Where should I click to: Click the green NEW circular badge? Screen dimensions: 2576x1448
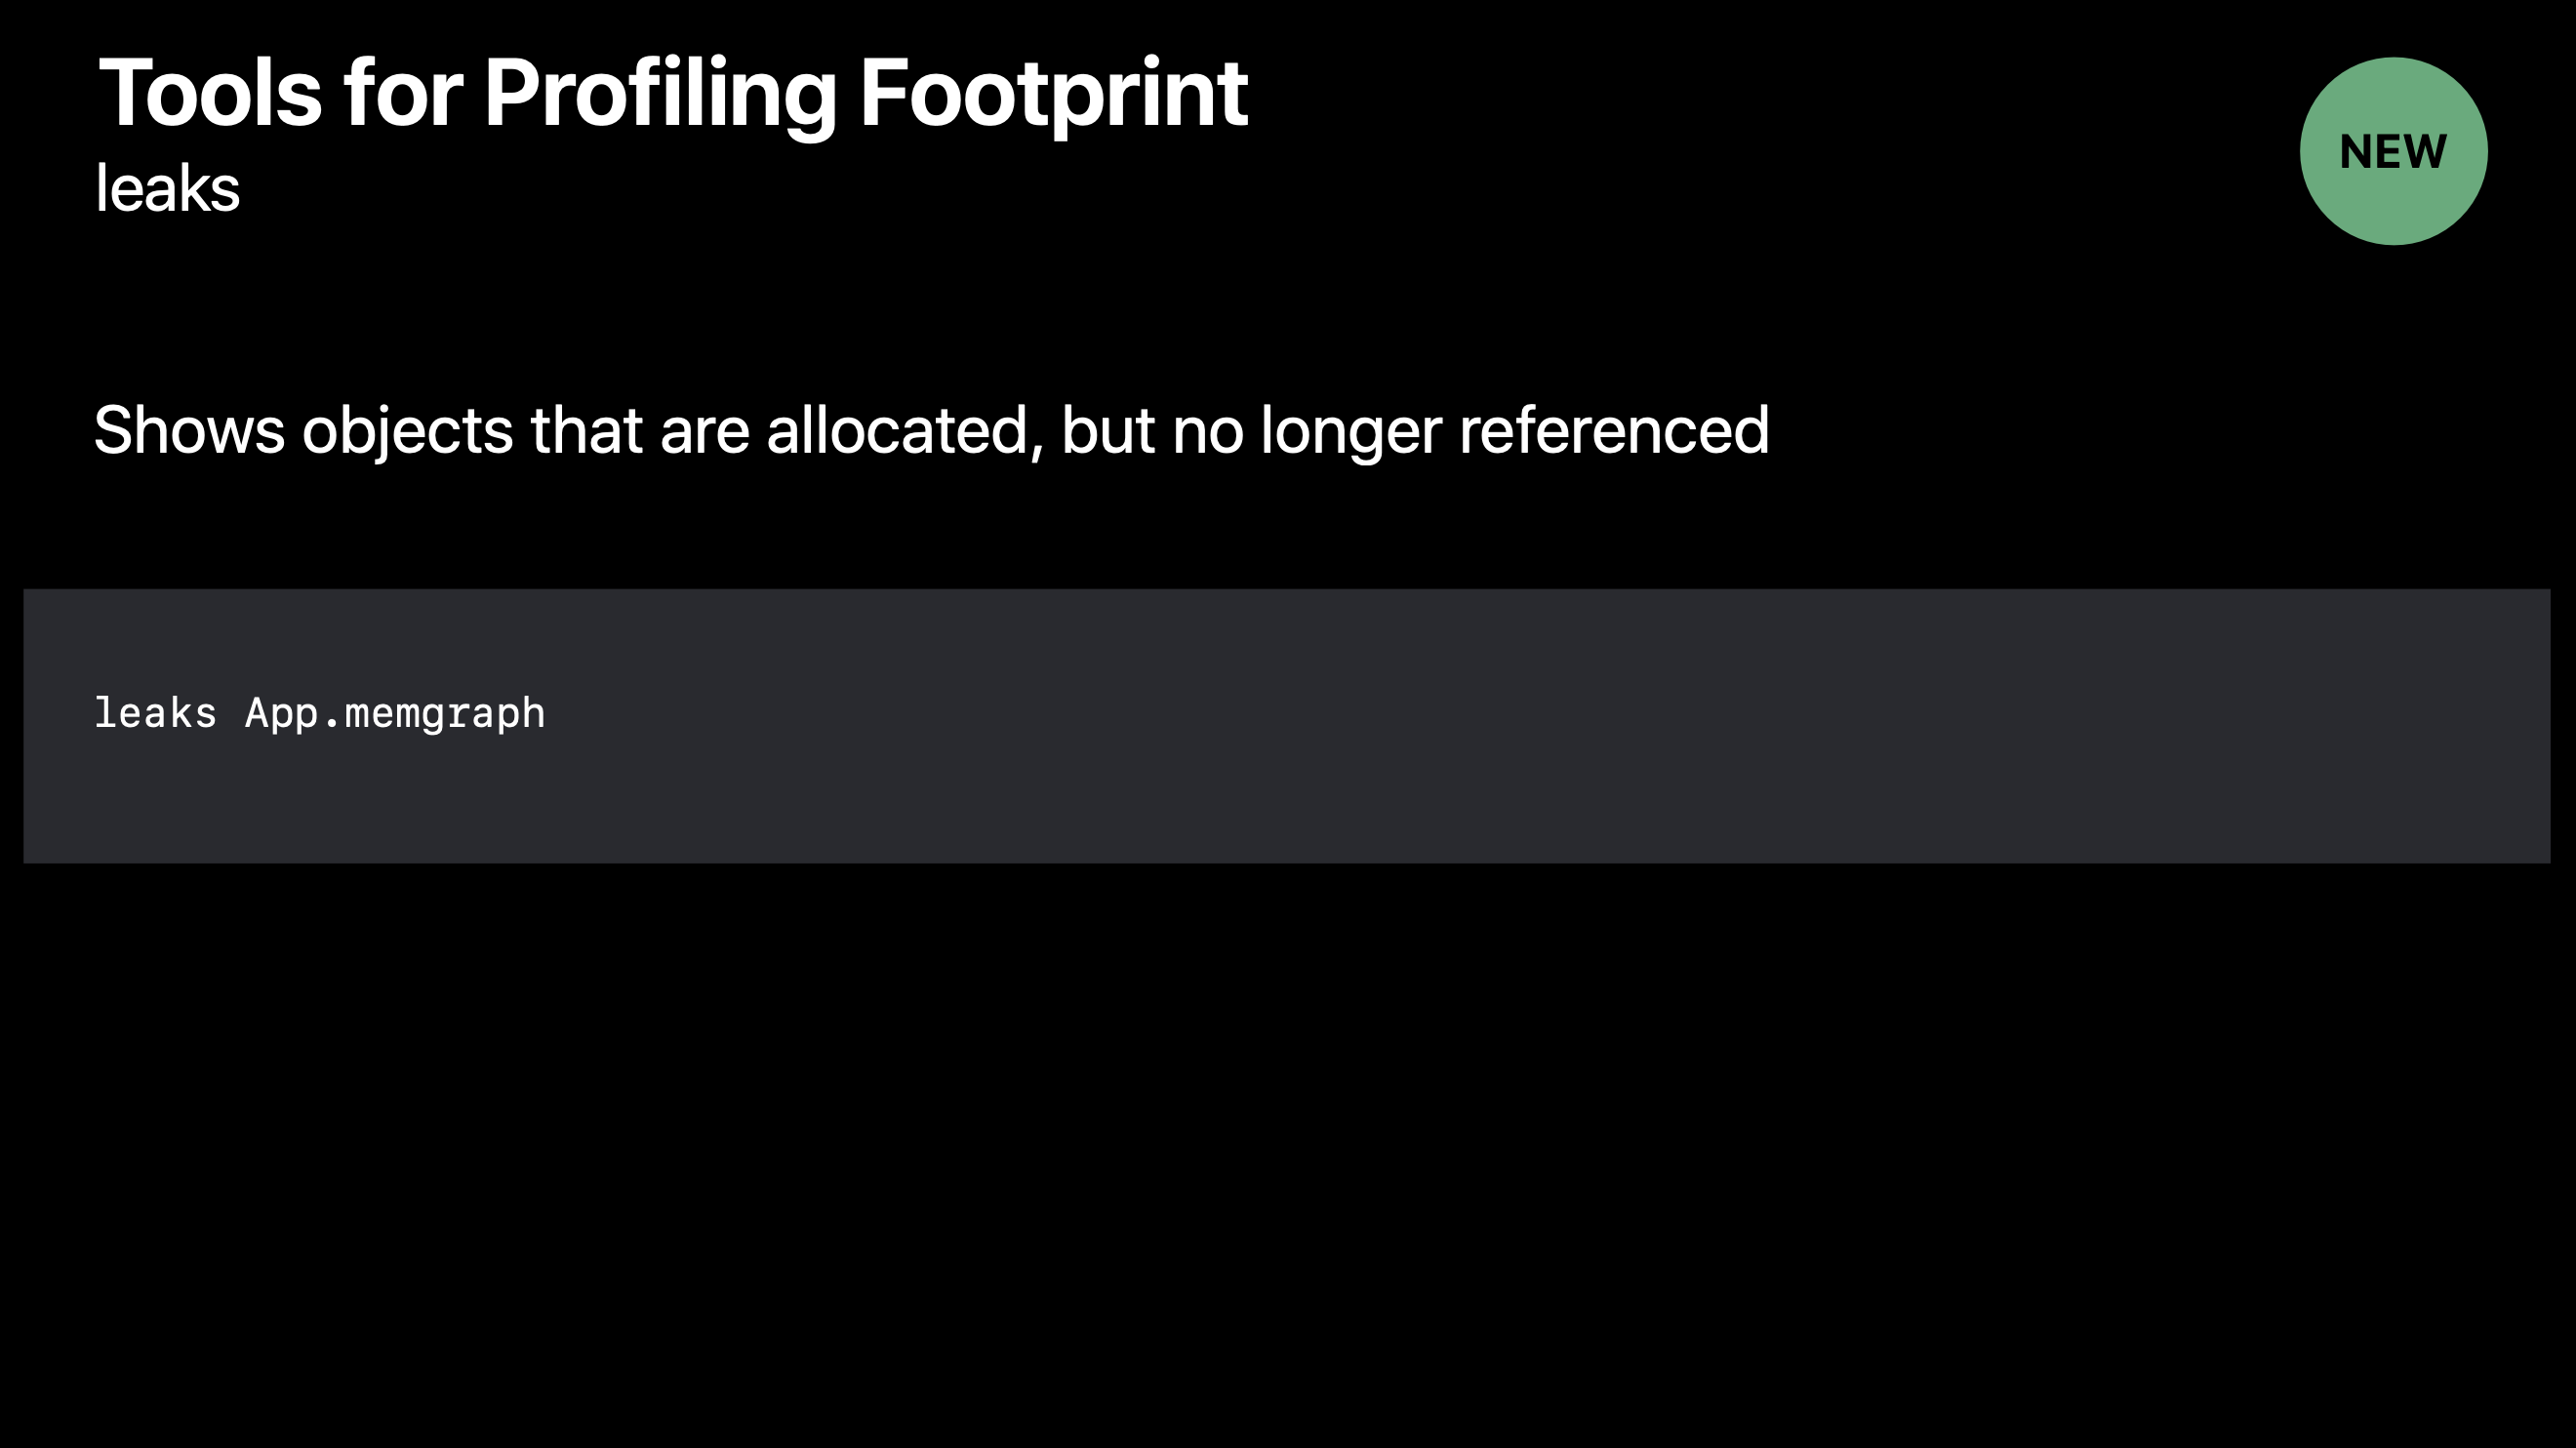[2392, 150]
